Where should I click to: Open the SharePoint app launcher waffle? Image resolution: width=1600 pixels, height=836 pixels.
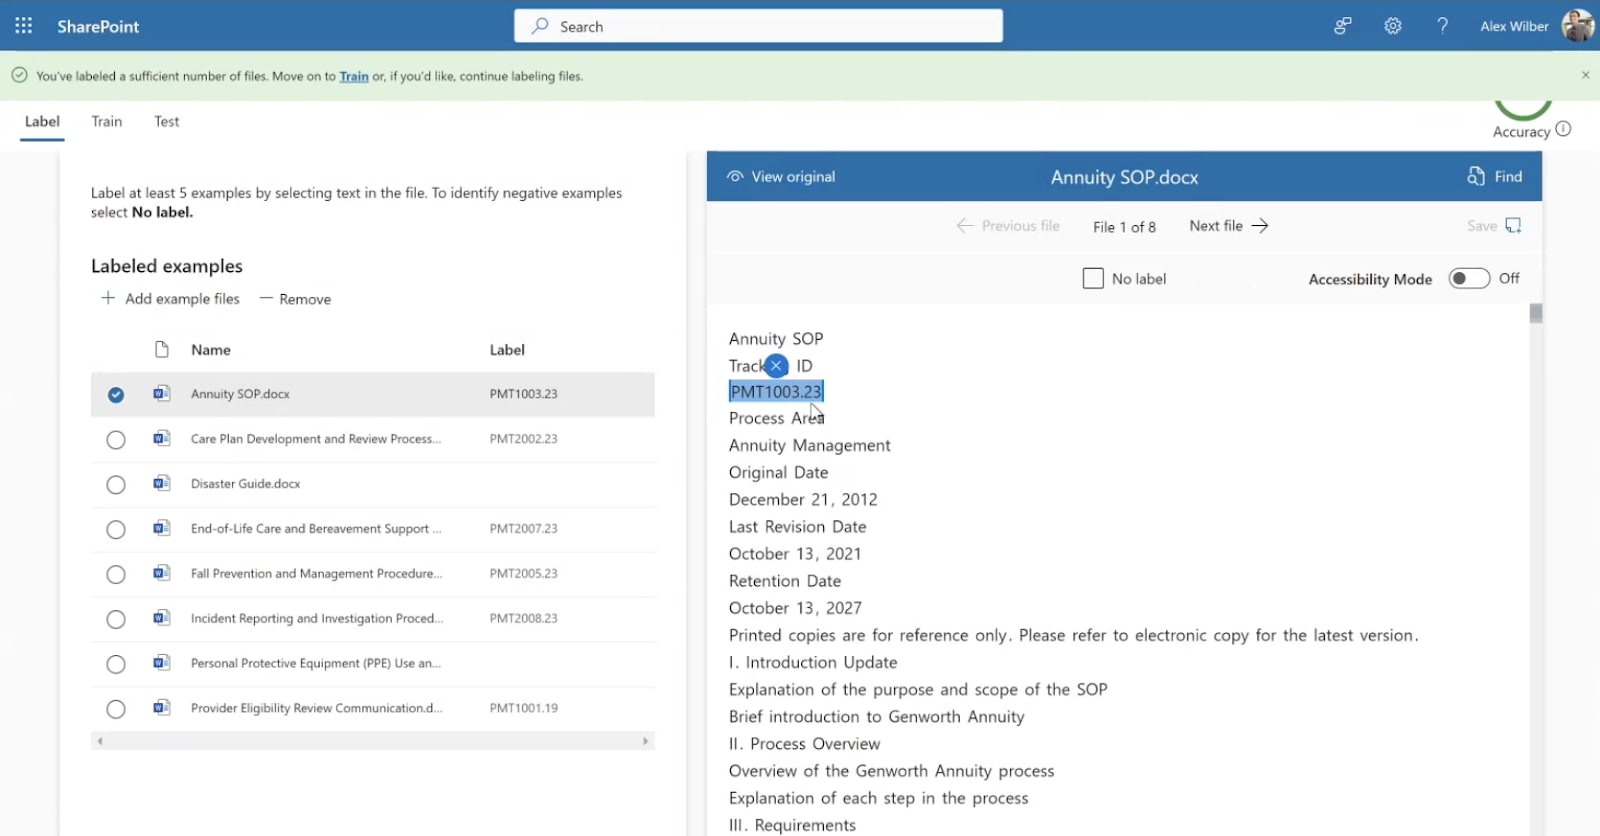(24, 26)
